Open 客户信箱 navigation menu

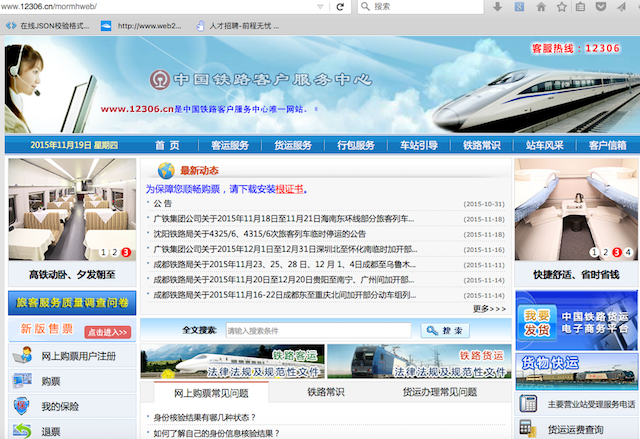pyautogui.click(x=607, y=145)
